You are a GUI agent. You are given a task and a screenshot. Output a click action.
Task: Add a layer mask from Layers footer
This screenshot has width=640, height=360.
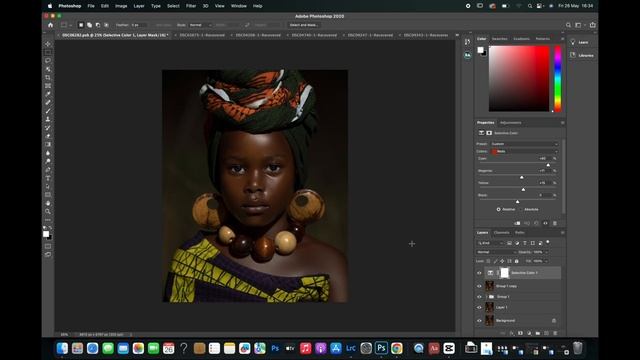click(520, 333)
